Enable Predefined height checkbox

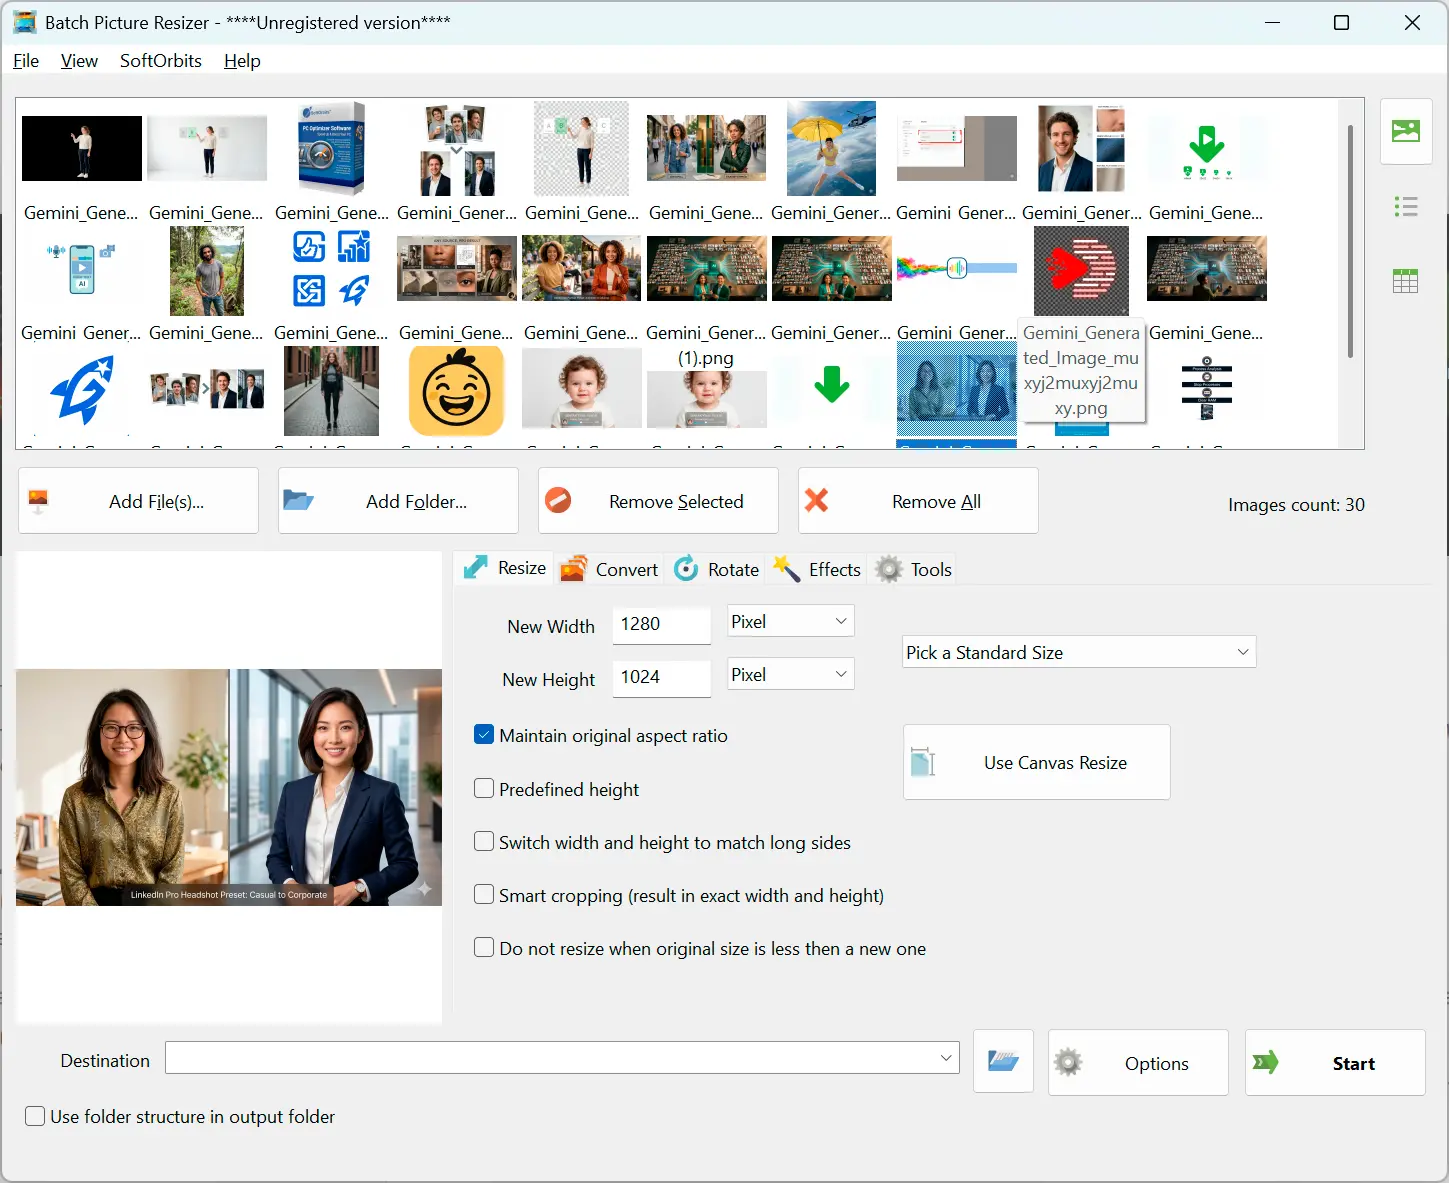484,789
